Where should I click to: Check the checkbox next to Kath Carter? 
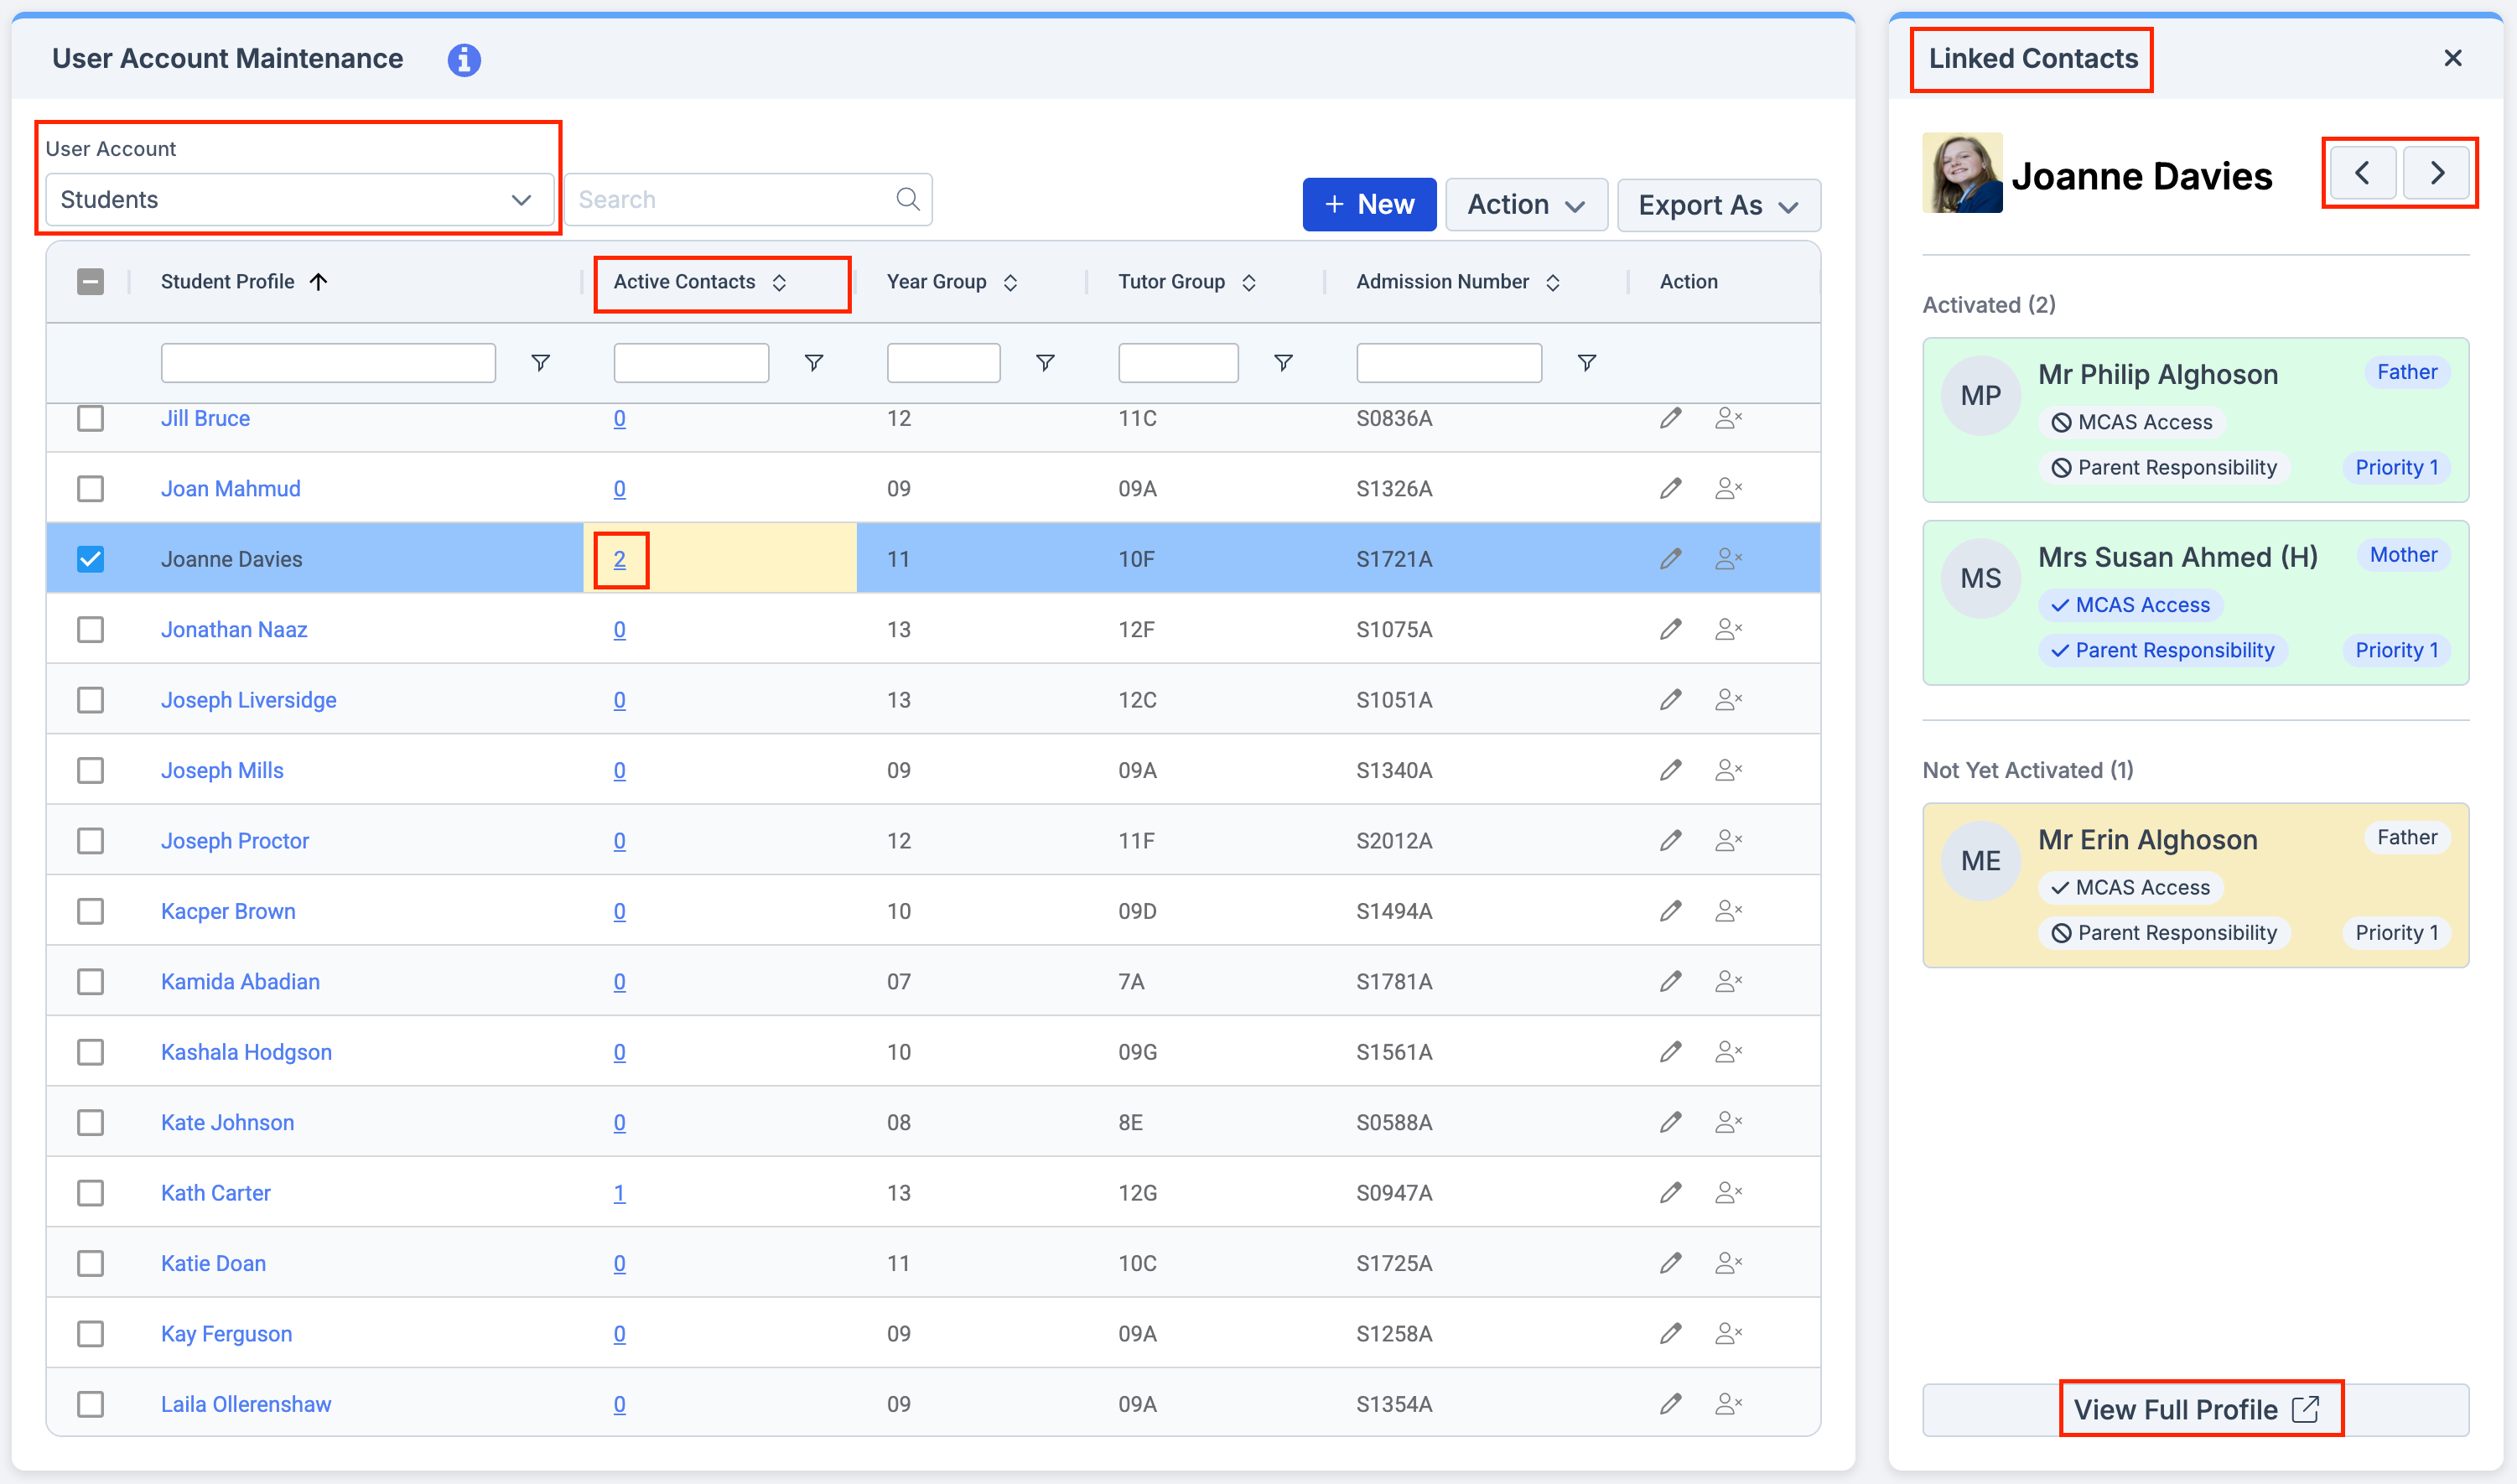91,1192
